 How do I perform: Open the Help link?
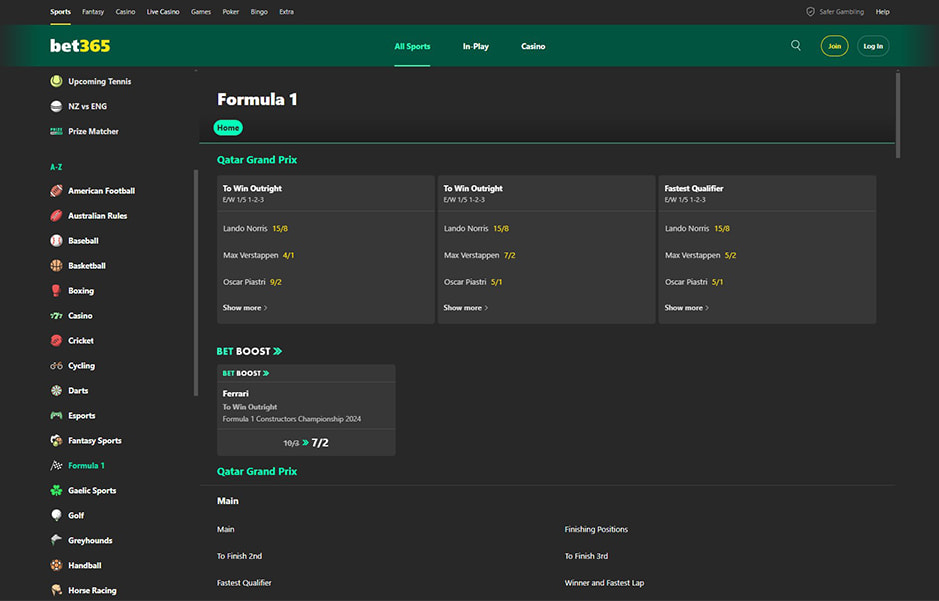coord(883,11)
